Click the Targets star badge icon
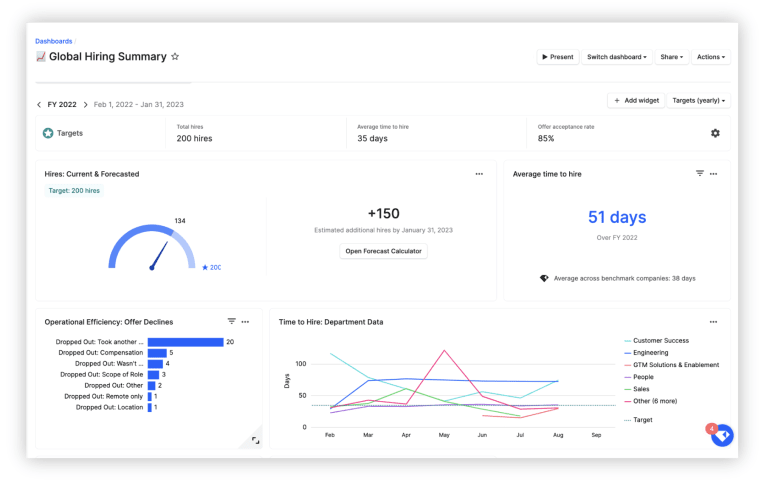The height and width of the screenshot is (480, 767). [48, 133]
